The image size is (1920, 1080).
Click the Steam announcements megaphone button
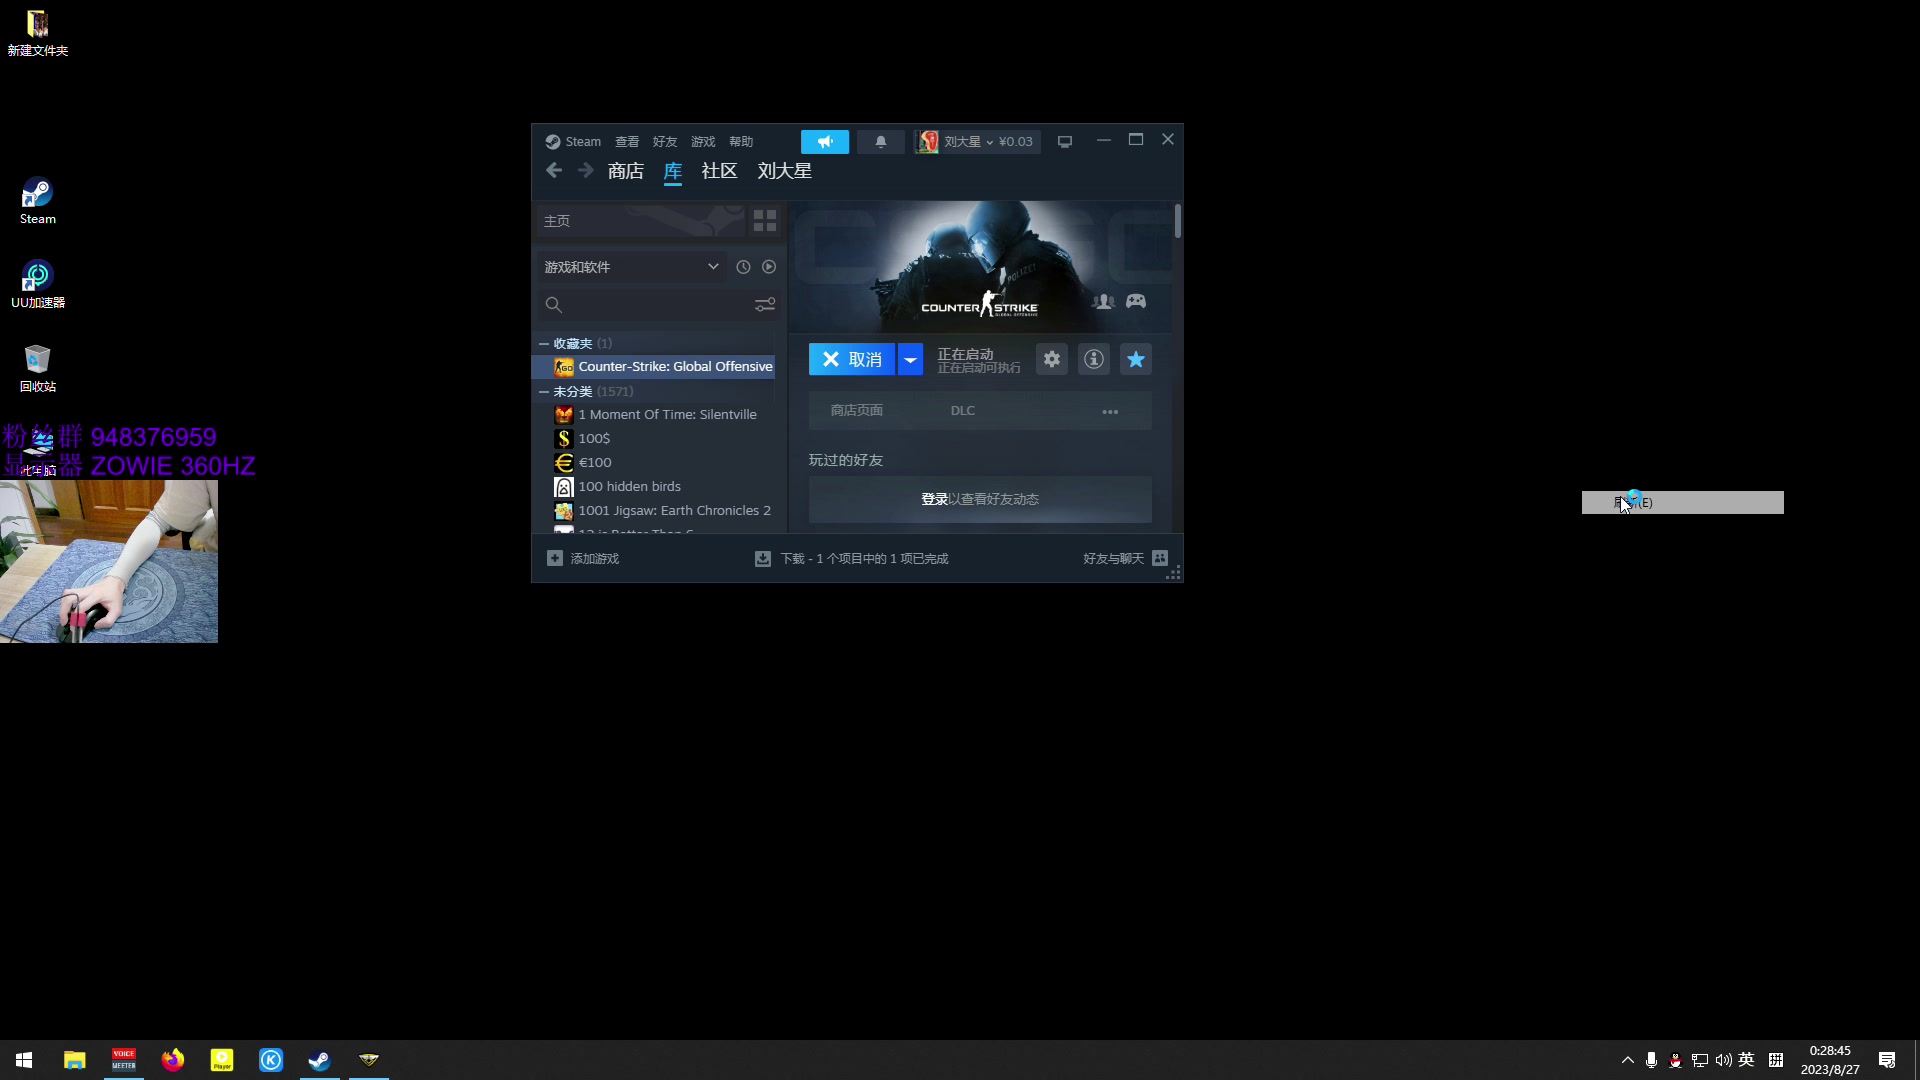point(825,142)
